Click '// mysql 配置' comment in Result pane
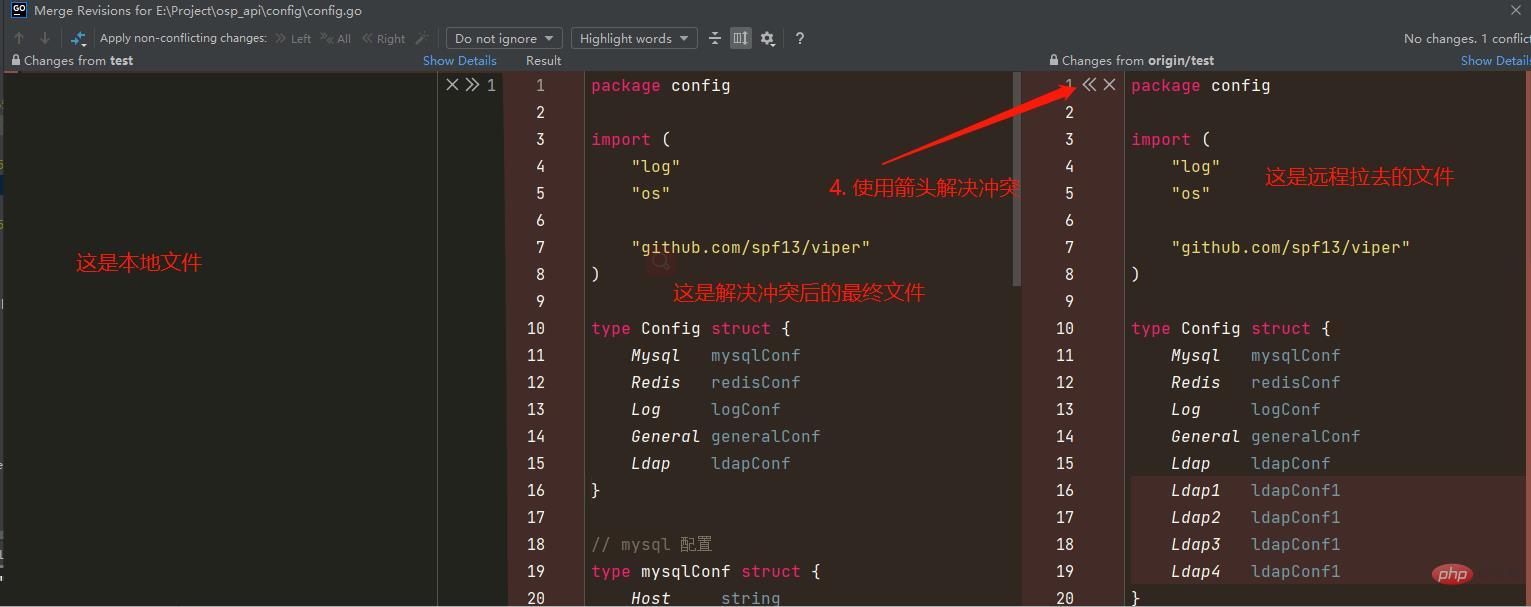Screen dimensions: 1531x607 tap(651, 544)
